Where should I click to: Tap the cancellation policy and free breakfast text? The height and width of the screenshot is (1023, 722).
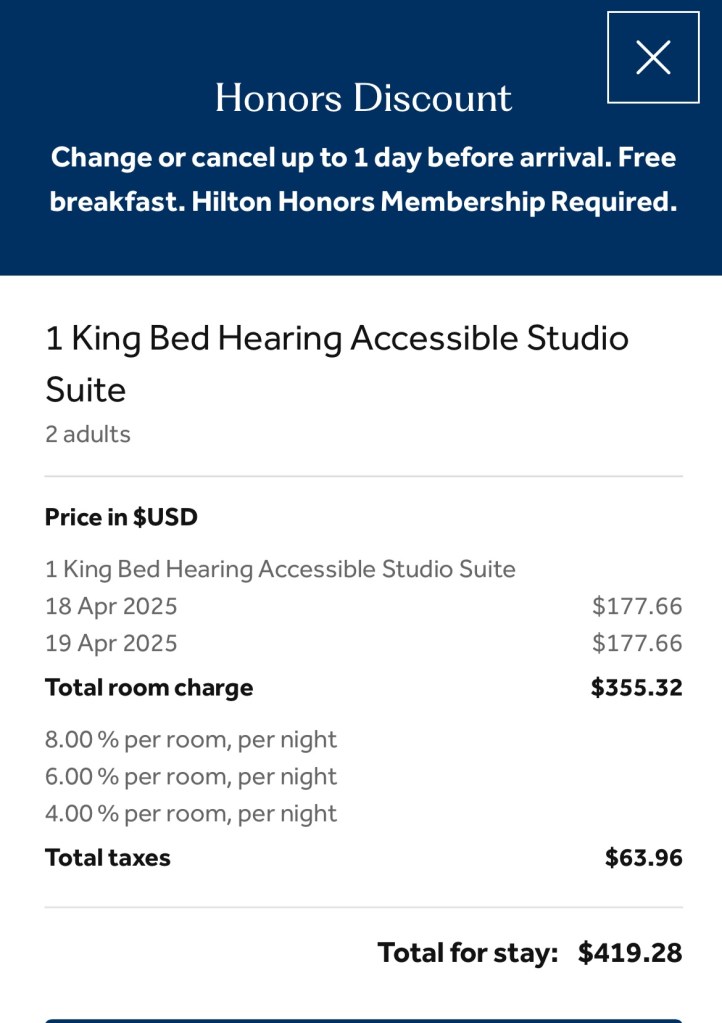[x=363, y=180]
